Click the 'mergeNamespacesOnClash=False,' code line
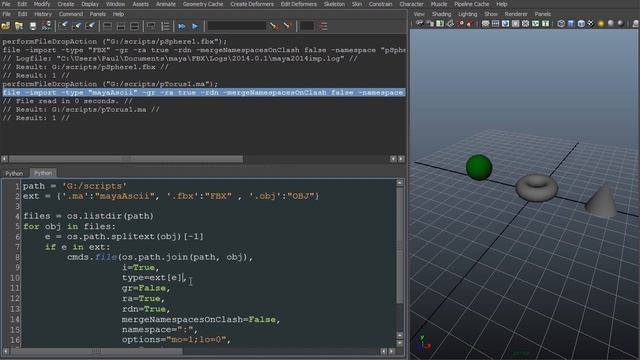640x360 pixels. click(201, 319)
